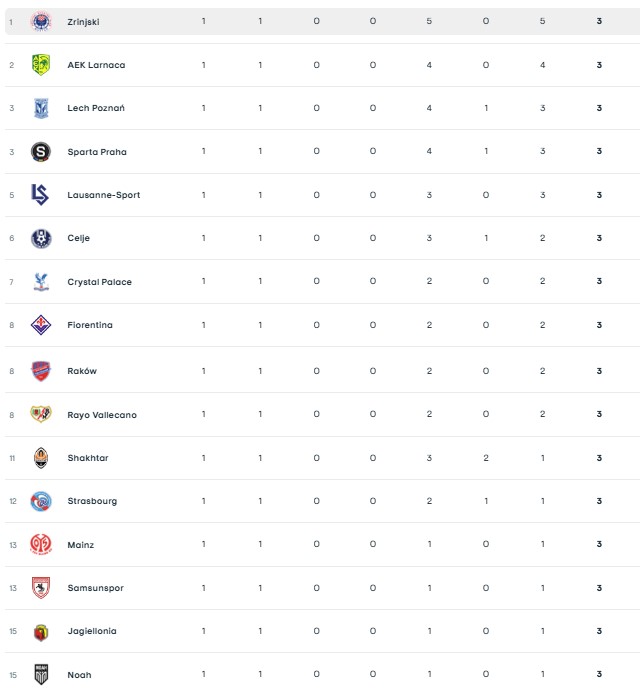The width and height of the screenshot is (640, 692).
Task: Click the Zrinjski club crest
Action: pyautogui.click(x=40, y=21)
